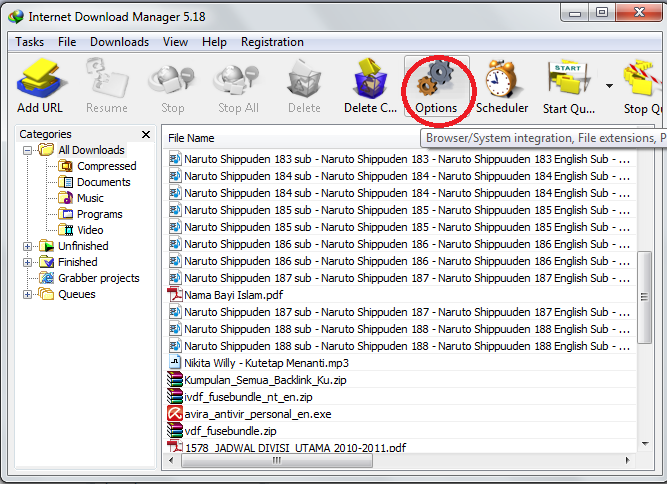The width and height of the screenshot is (667, 486).
Task: Select All Downloads in the tree
Action: tap(91, 150)
